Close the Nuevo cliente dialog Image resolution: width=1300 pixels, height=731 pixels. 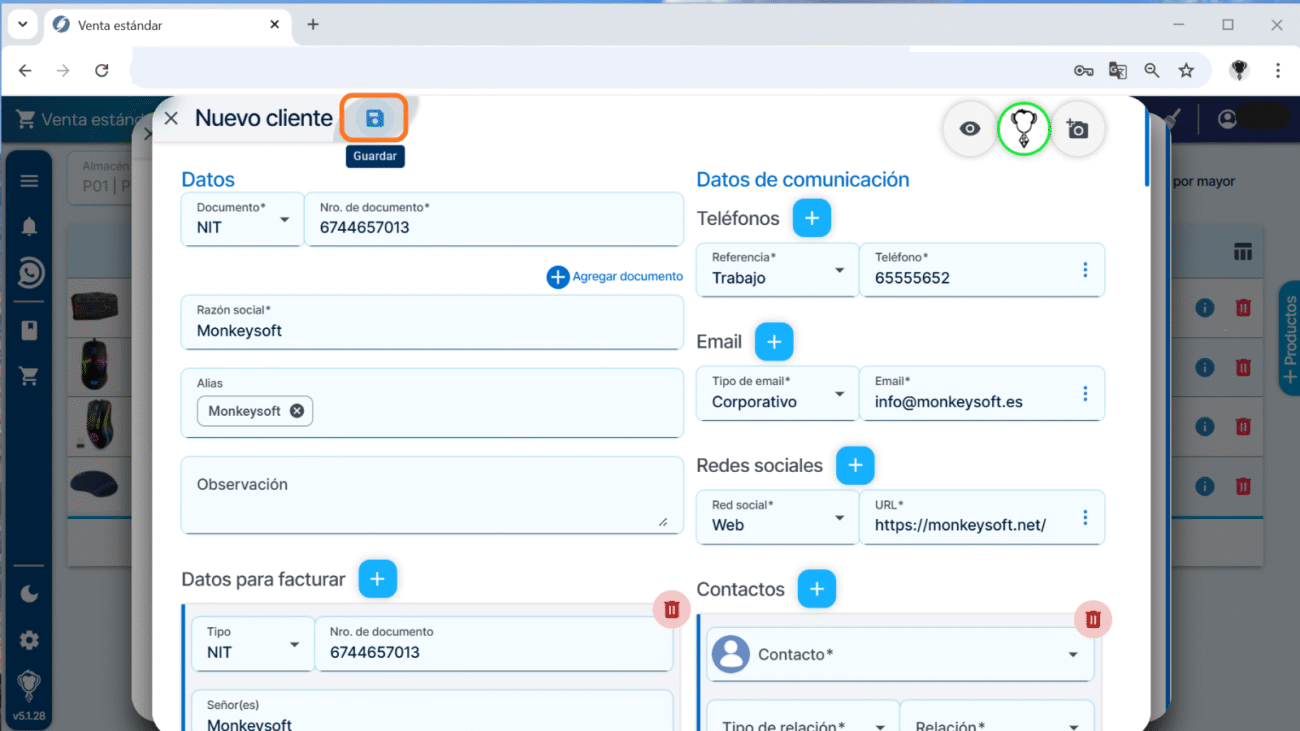(x=171, y=119)
